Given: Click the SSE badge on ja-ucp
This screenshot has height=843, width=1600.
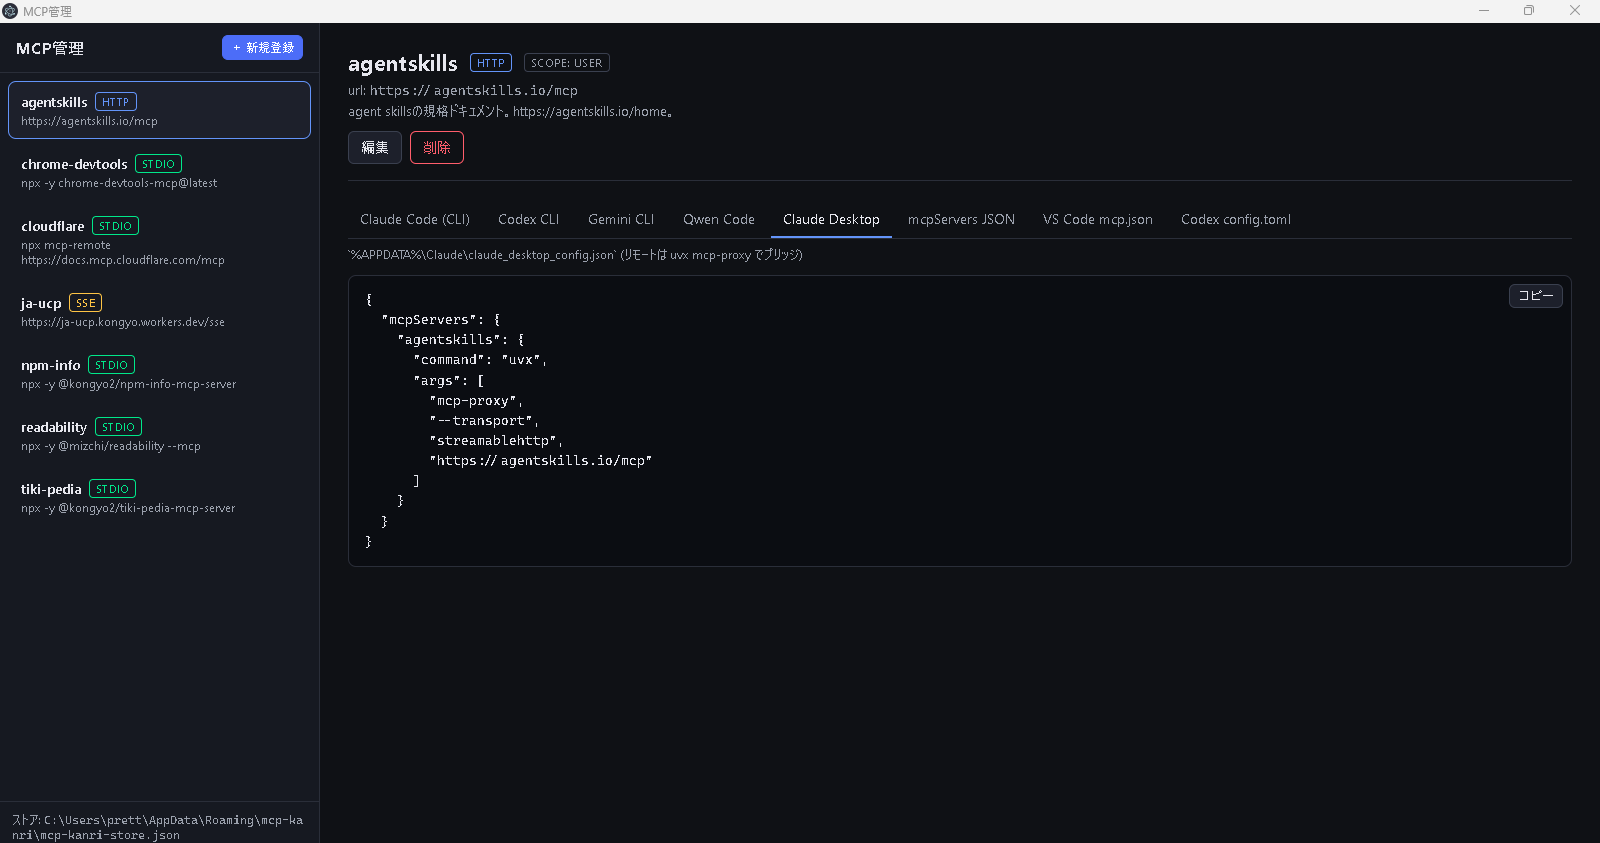Looking at the screenshot, I should [86, 303].
